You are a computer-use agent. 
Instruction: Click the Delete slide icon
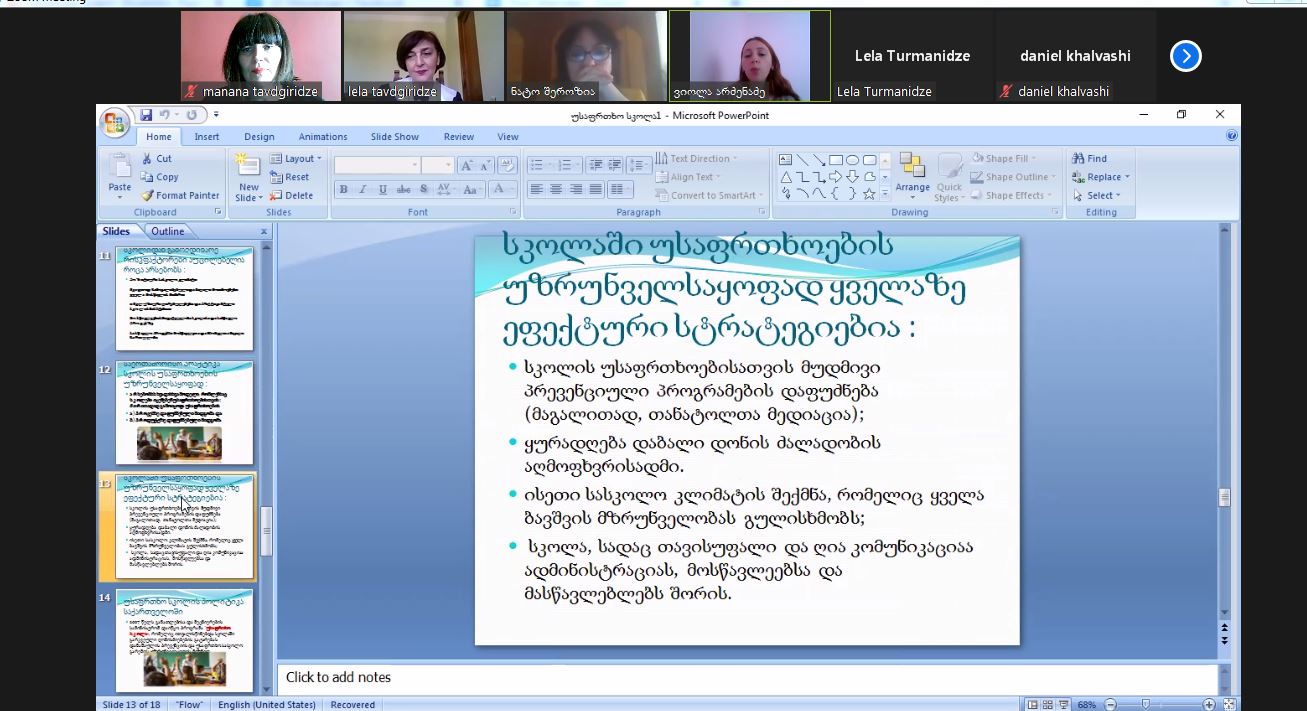coord(276,196)
